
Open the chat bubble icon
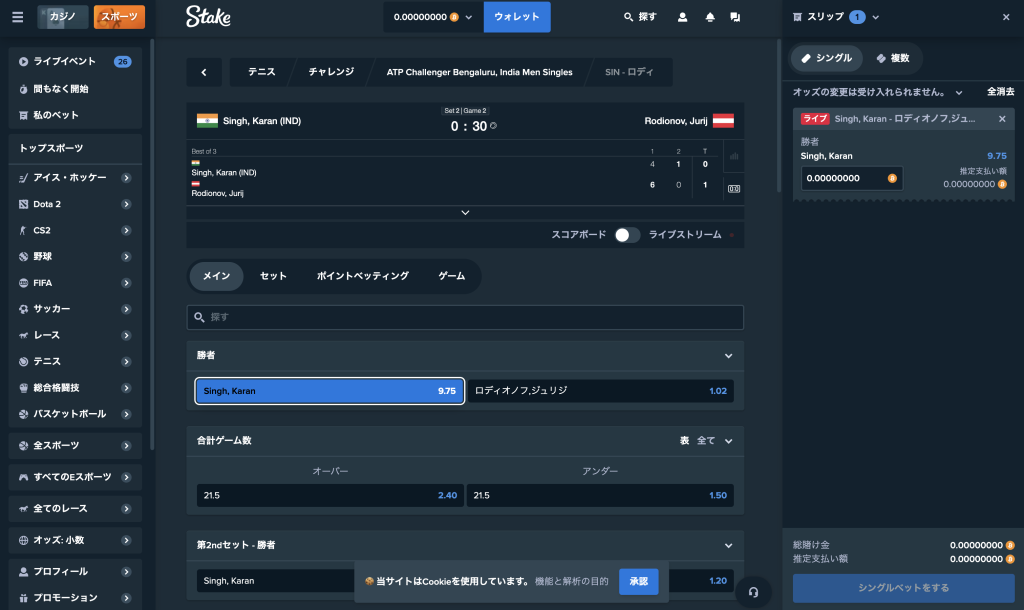click(735, 17)
